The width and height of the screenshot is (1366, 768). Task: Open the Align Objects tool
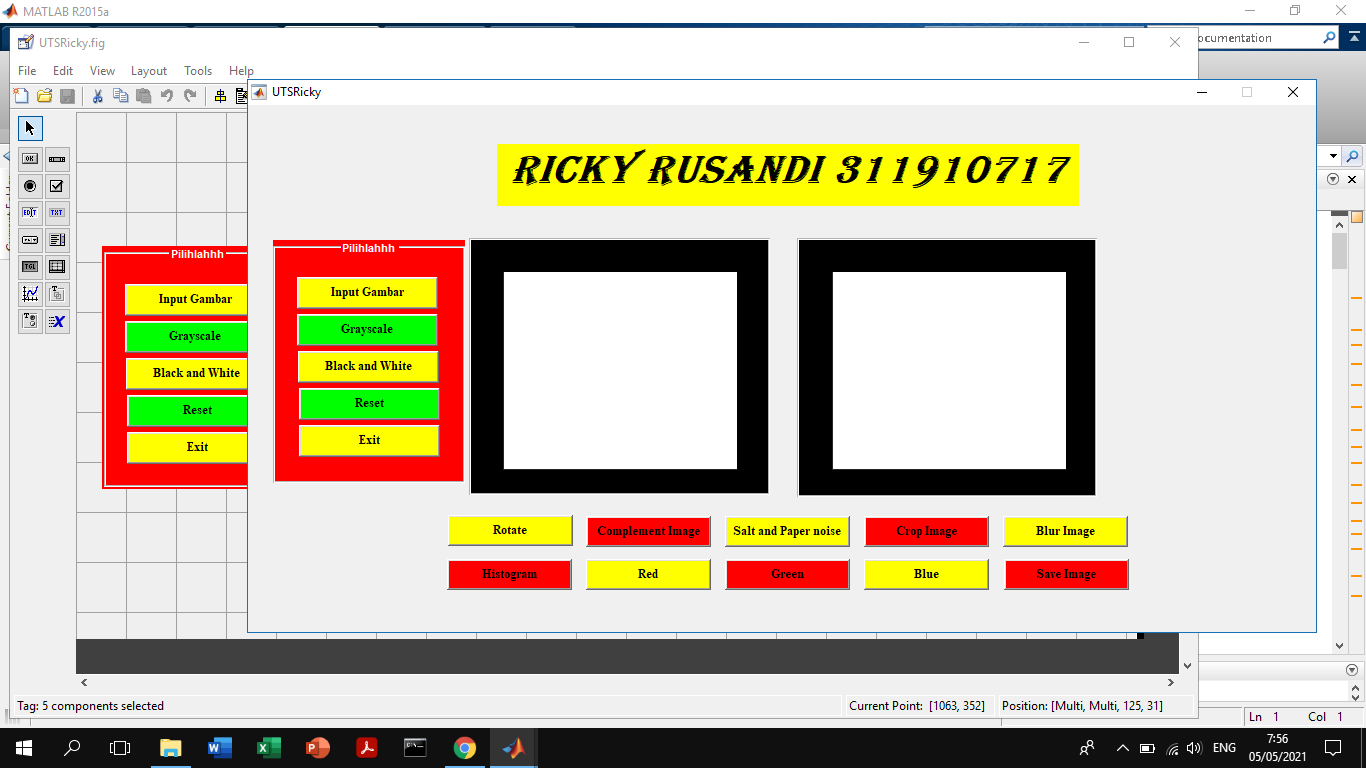(x=219, y=95)
